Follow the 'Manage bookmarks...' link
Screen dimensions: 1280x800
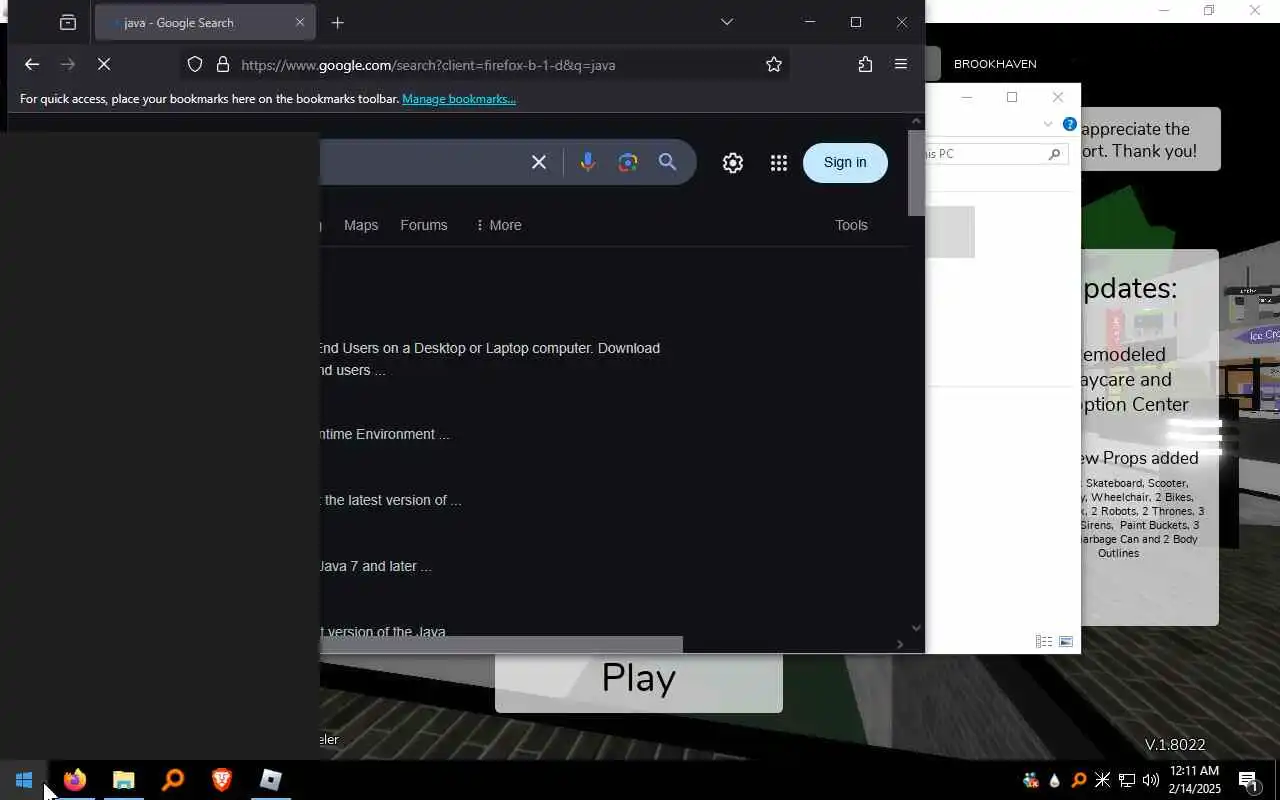point(459,99)
